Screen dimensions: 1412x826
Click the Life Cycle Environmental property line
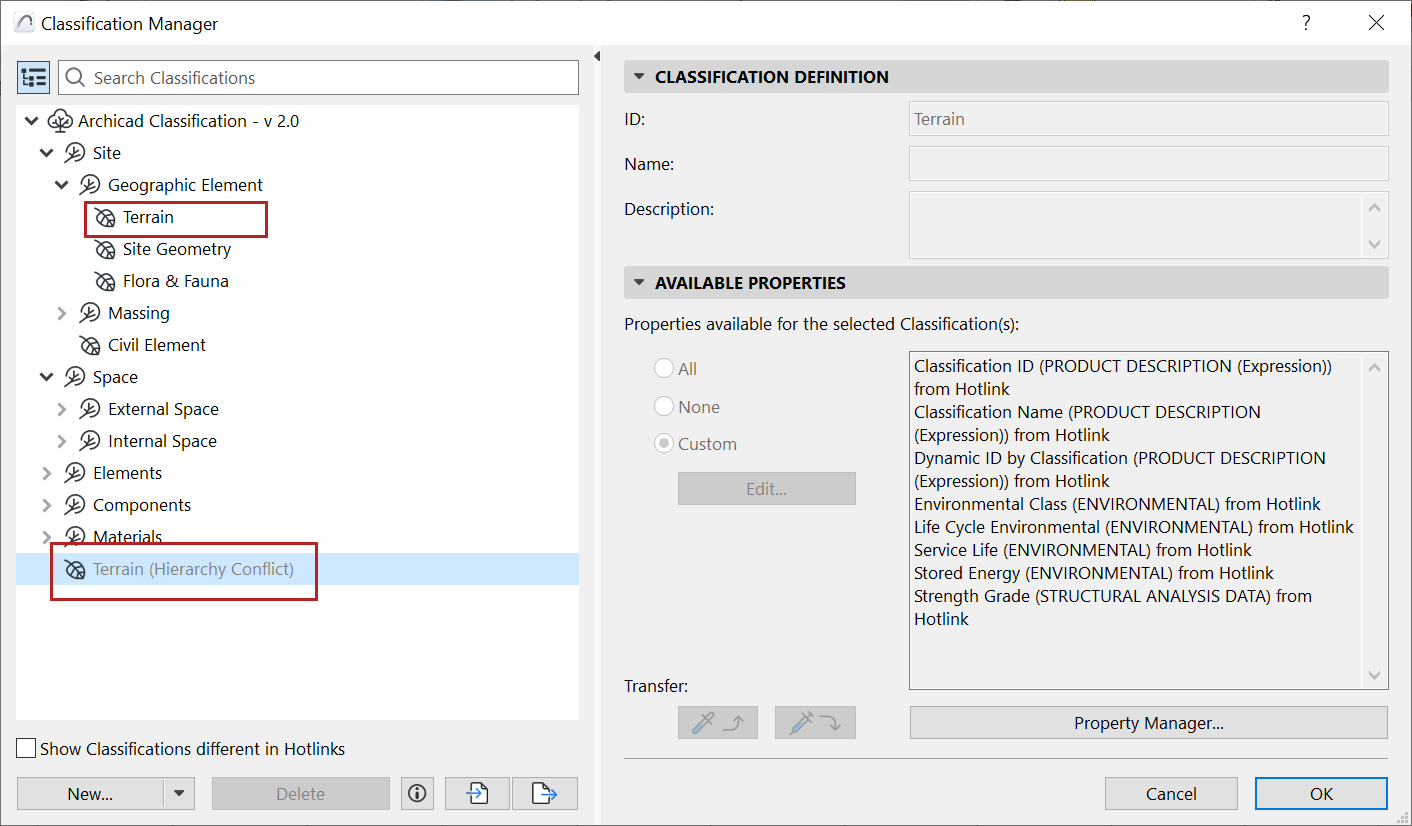point(1134,527)
